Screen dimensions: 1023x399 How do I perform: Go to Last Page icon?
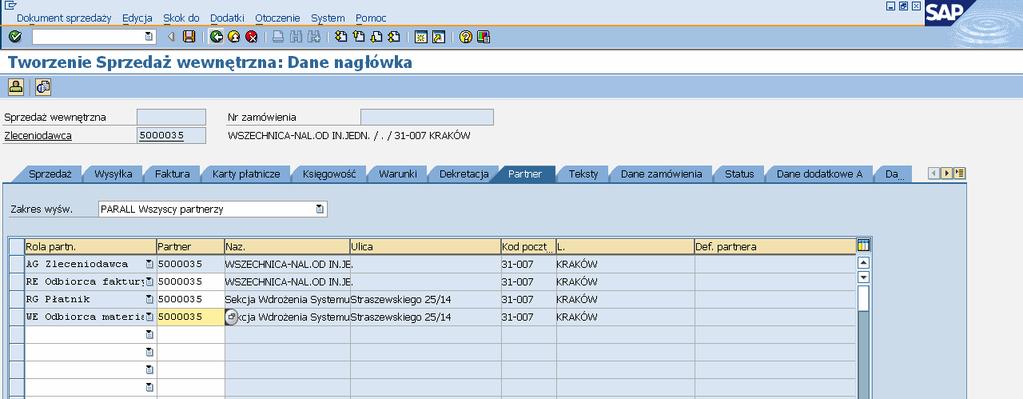393,37
